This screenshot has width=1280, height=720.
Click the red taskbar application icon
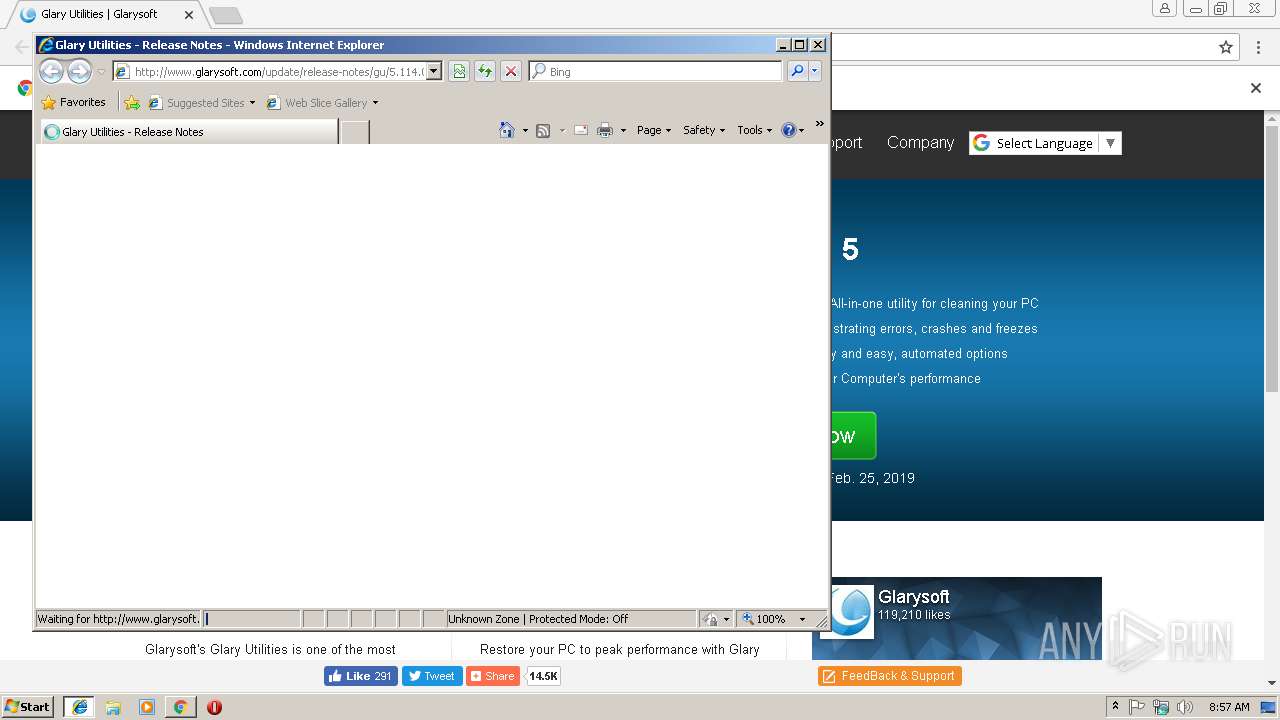point(214,707)
